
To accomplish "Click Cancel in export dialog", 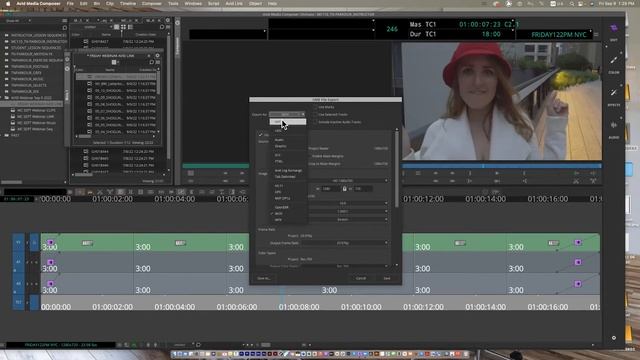I will pos(361,278).
